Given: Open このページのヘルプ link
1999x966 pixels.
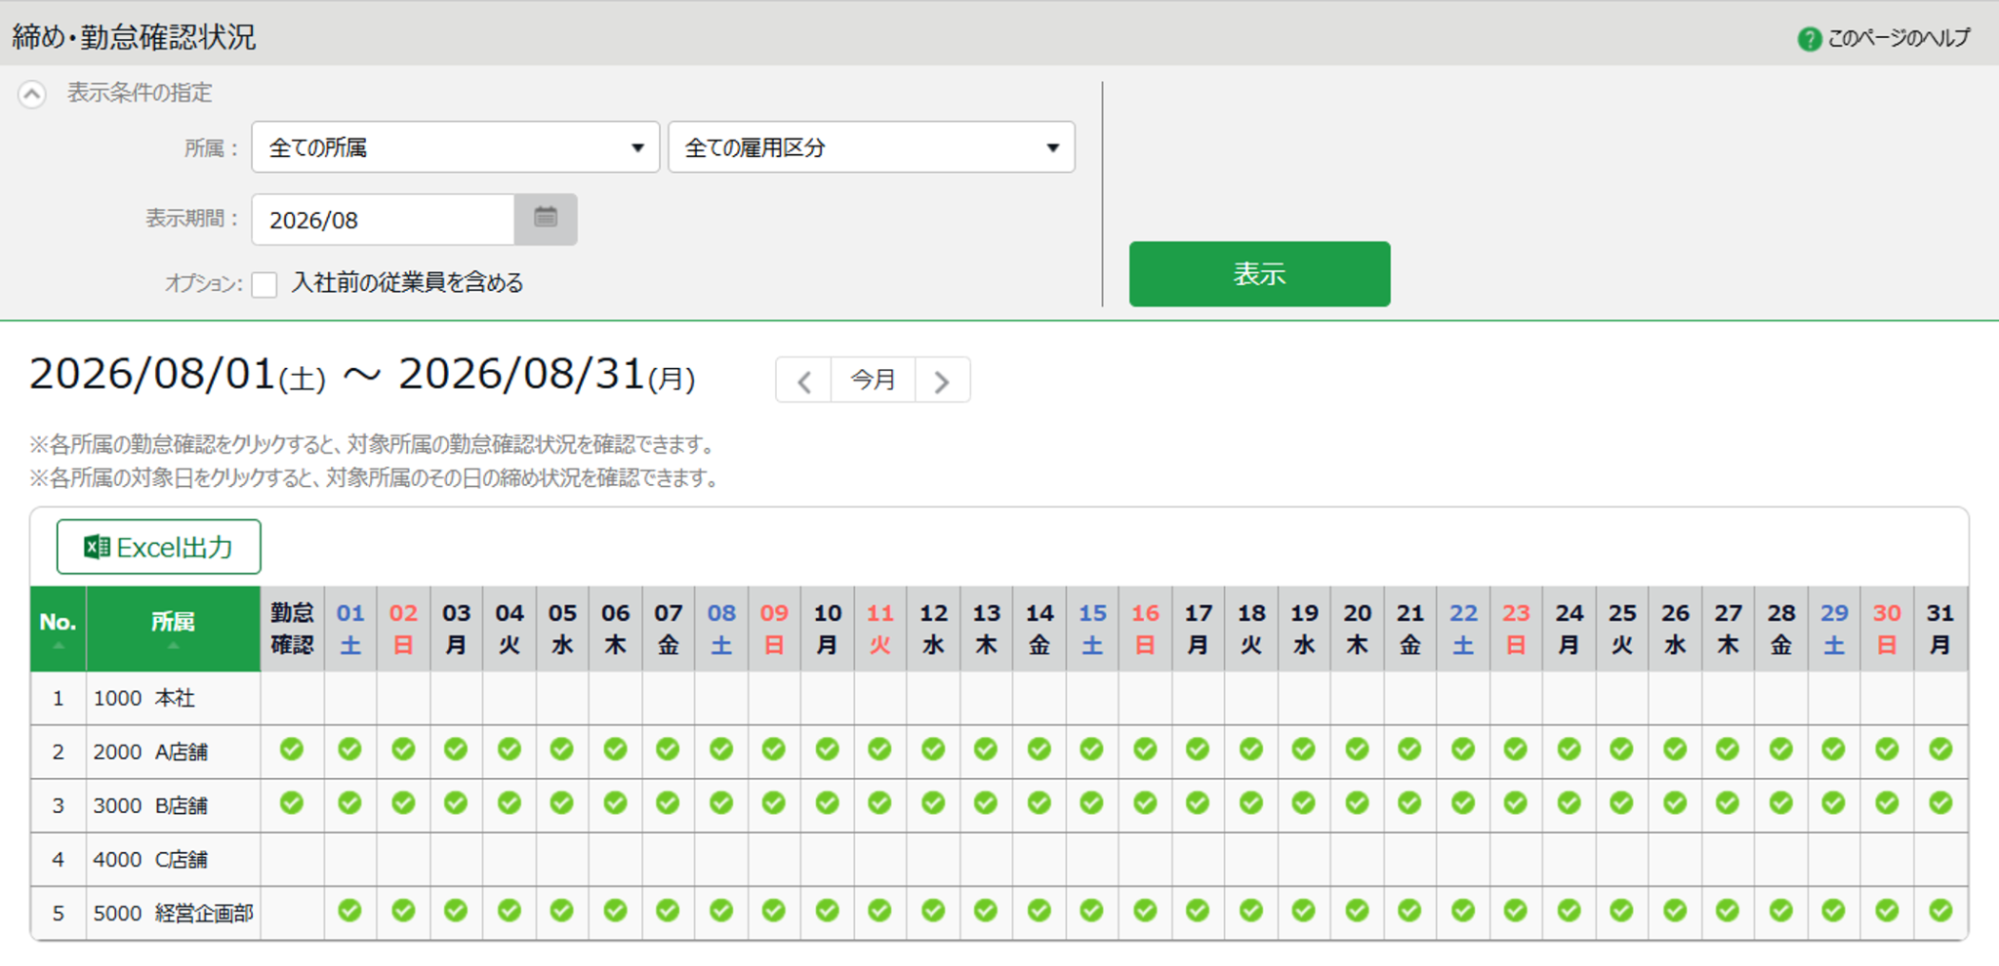Looking at the screenshot, I should click(x=1899, y=39).
